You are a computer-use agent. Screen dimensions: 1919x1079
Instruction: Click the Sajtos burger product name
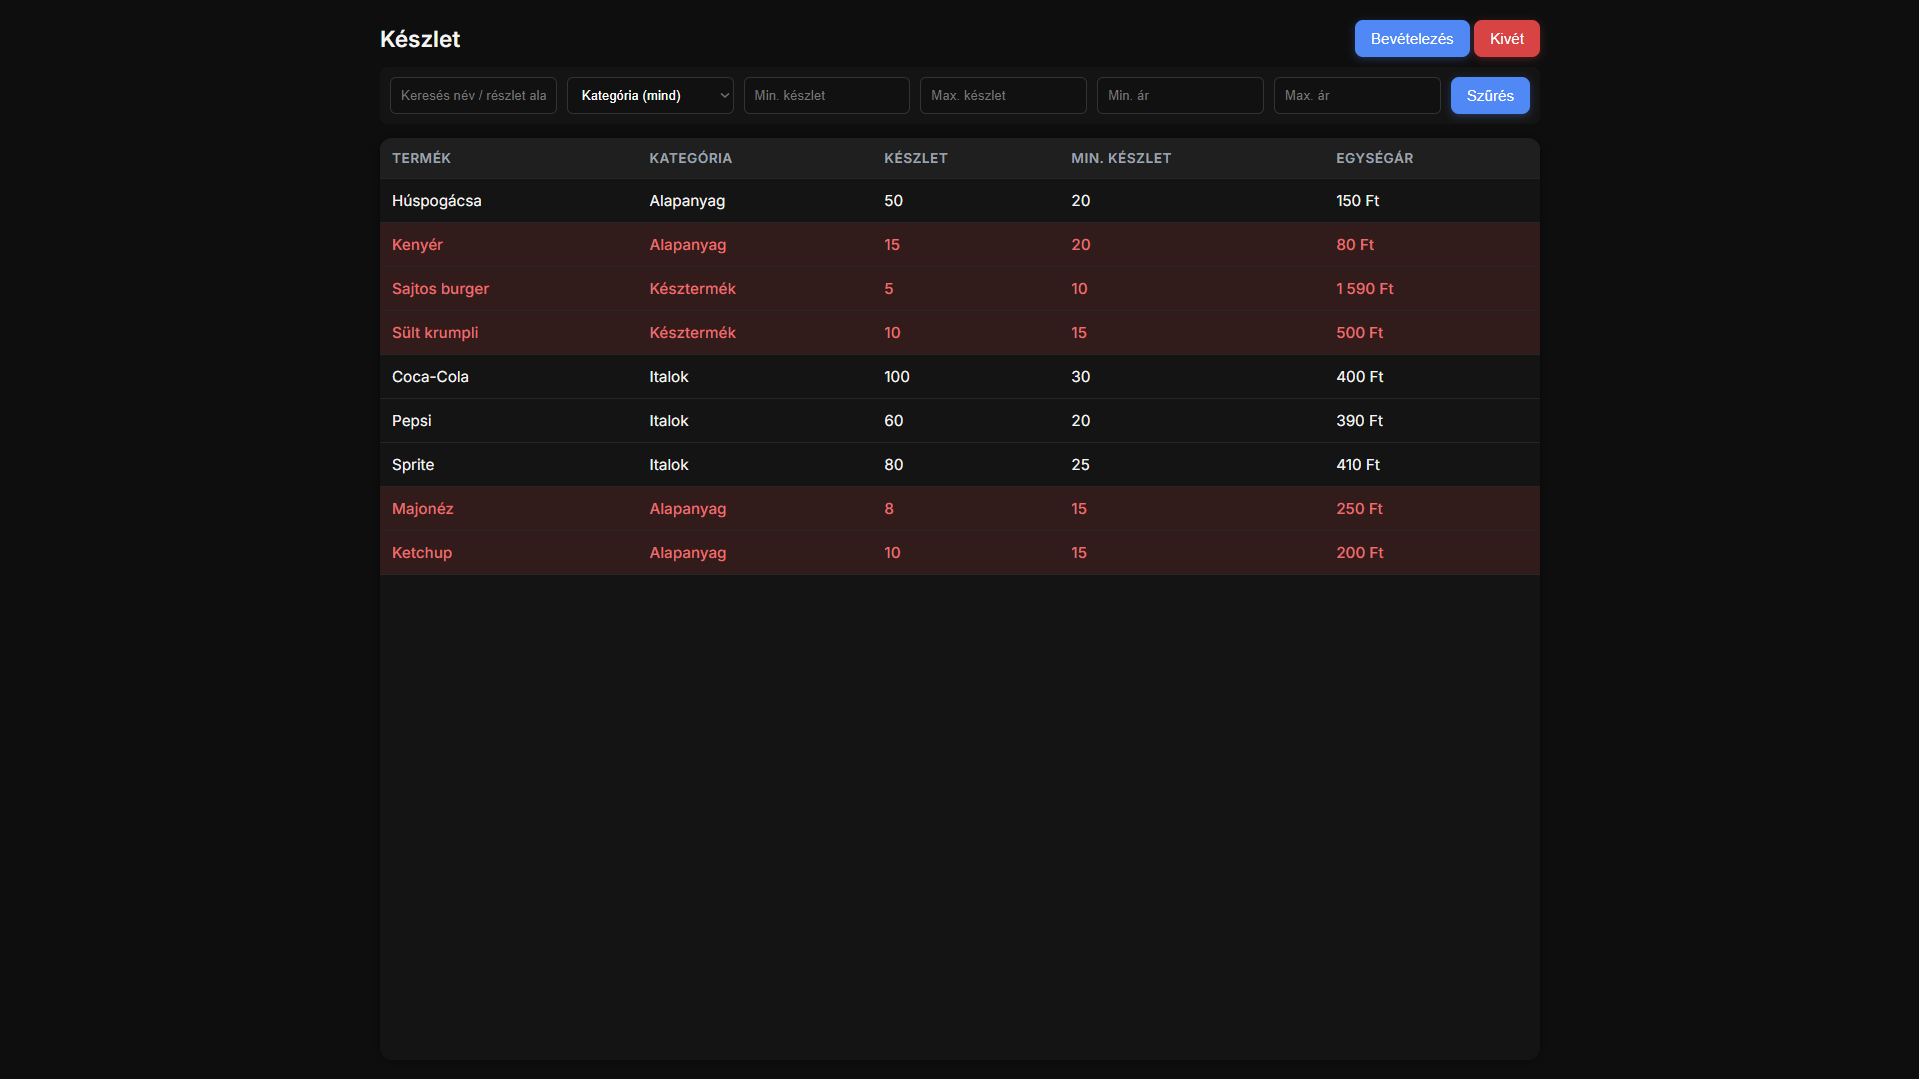[x=440, y=289]
